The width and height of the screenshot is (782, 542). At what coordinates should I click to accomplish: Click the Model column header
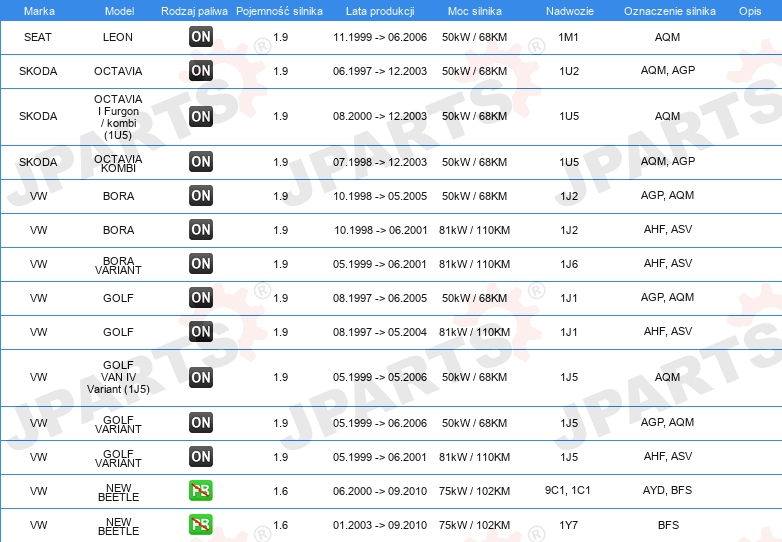point(119,11)
